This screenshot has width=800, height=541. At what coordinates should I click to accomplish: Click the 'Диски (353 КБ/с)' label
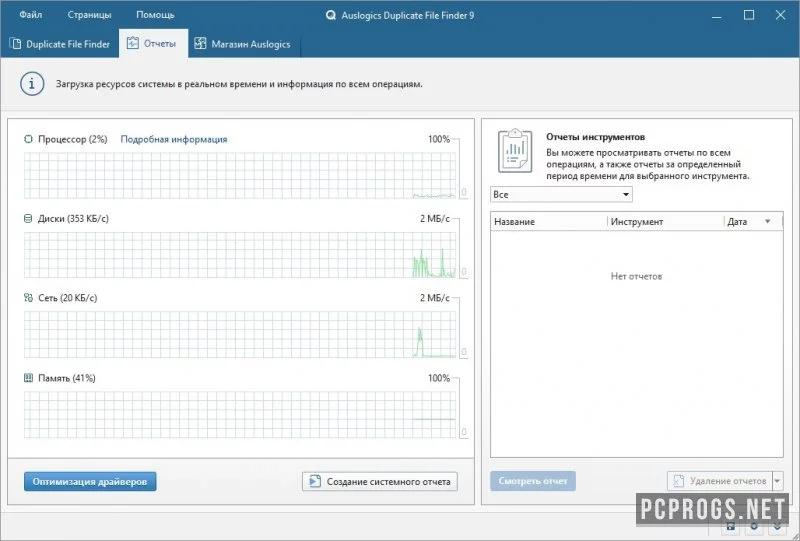pos(73,218)
